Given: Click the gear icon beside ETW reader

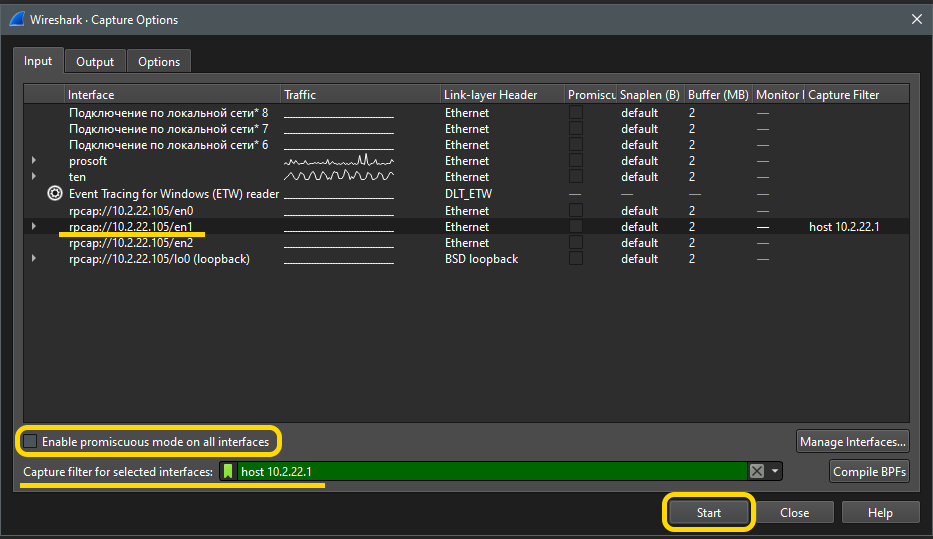Looking at the screenshot, I should [55, 193].
